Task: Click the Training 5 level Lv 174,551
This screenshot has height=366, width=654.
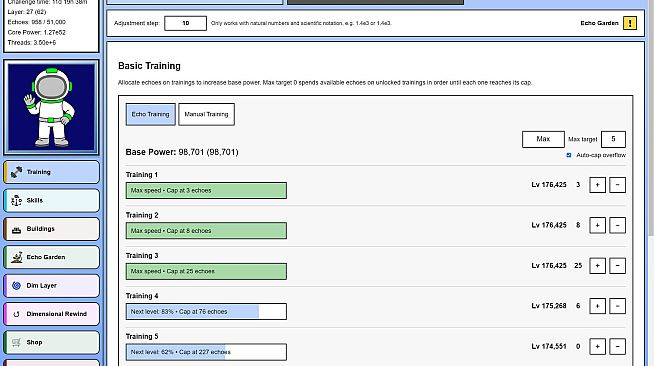Action: [x=549, y=346]
